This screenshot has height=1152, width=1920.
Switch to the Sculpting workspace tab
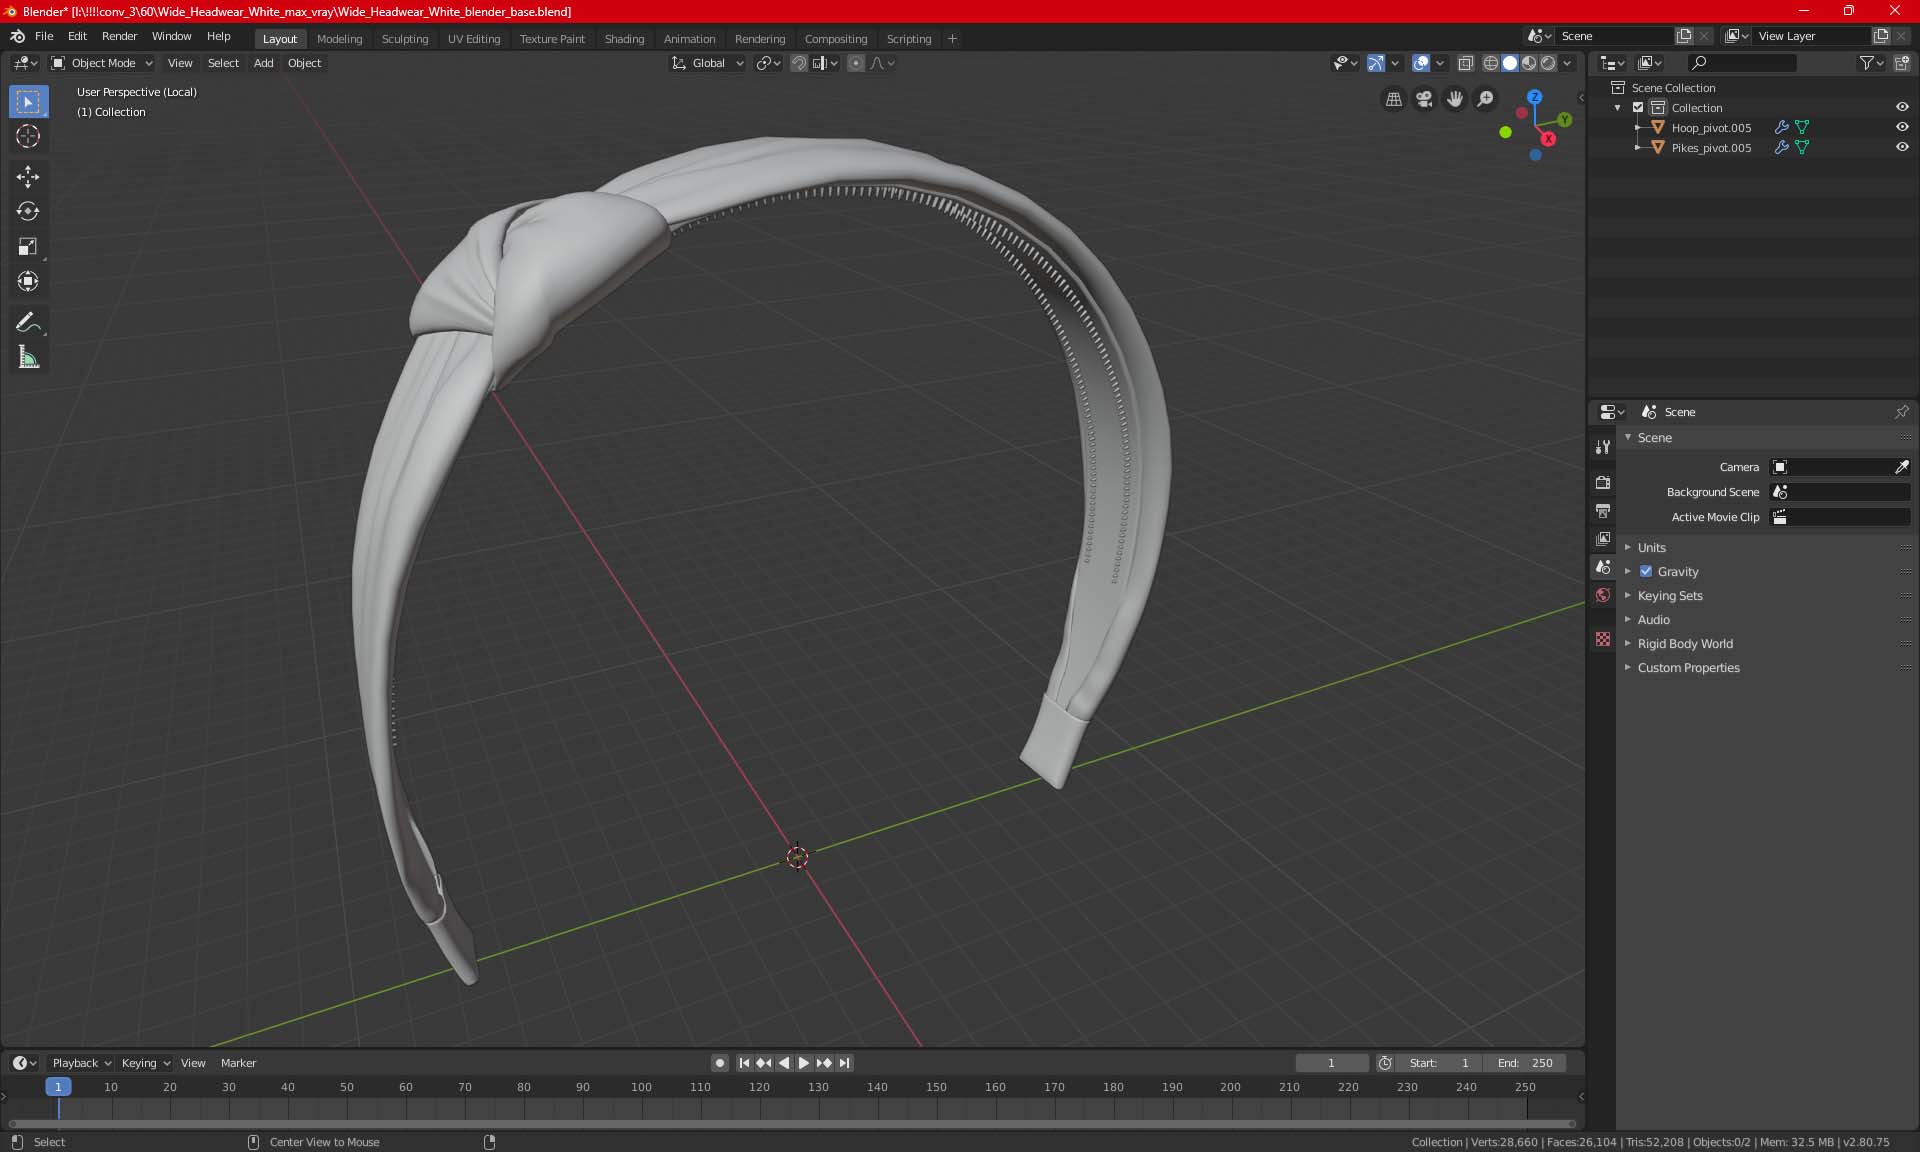404,39
